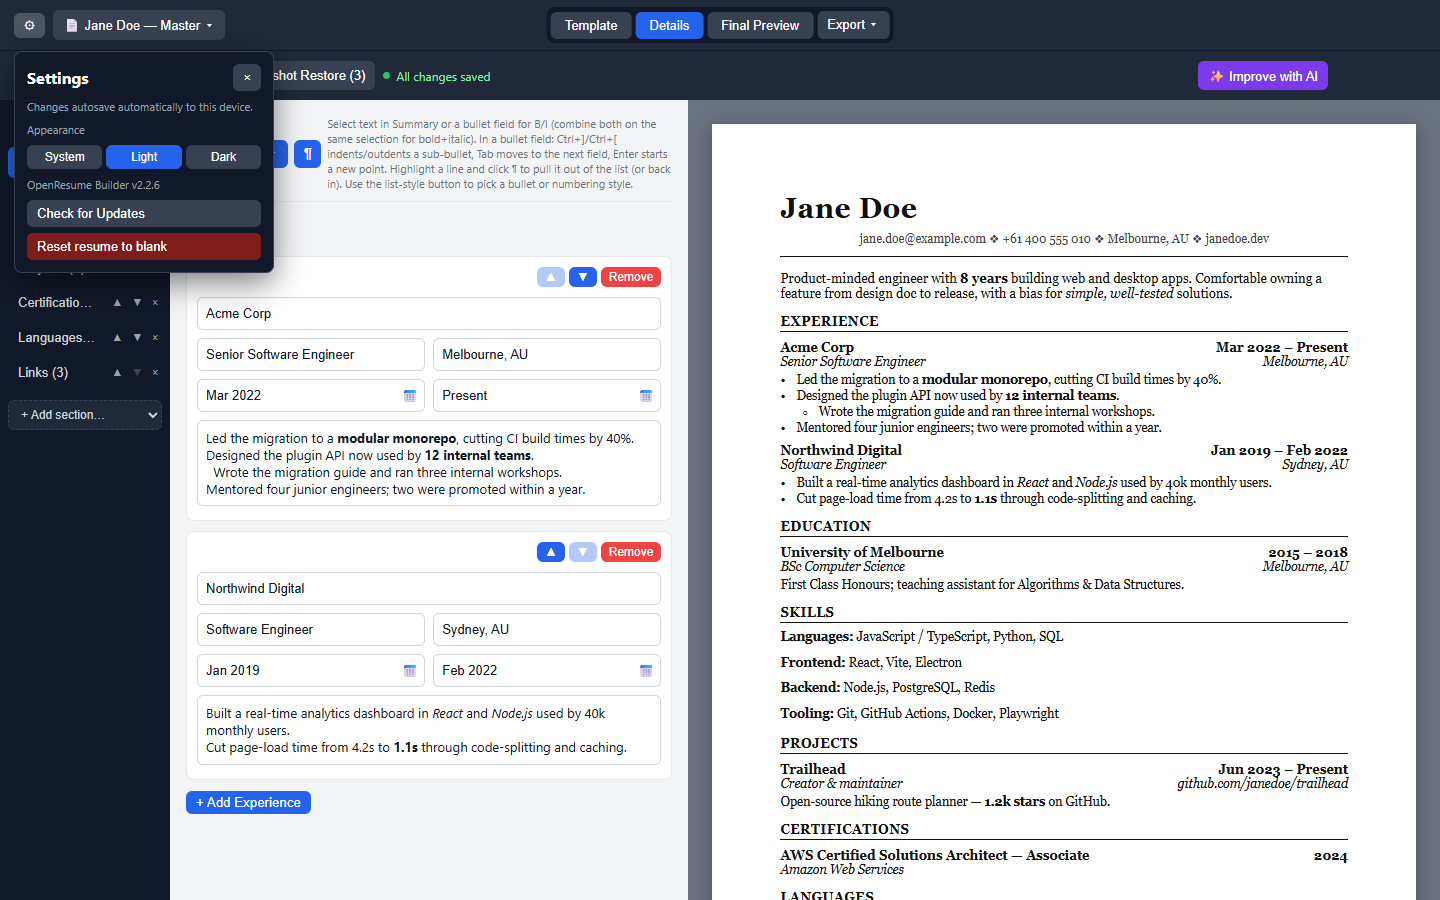Click the settings gear icon

[30, 25]
